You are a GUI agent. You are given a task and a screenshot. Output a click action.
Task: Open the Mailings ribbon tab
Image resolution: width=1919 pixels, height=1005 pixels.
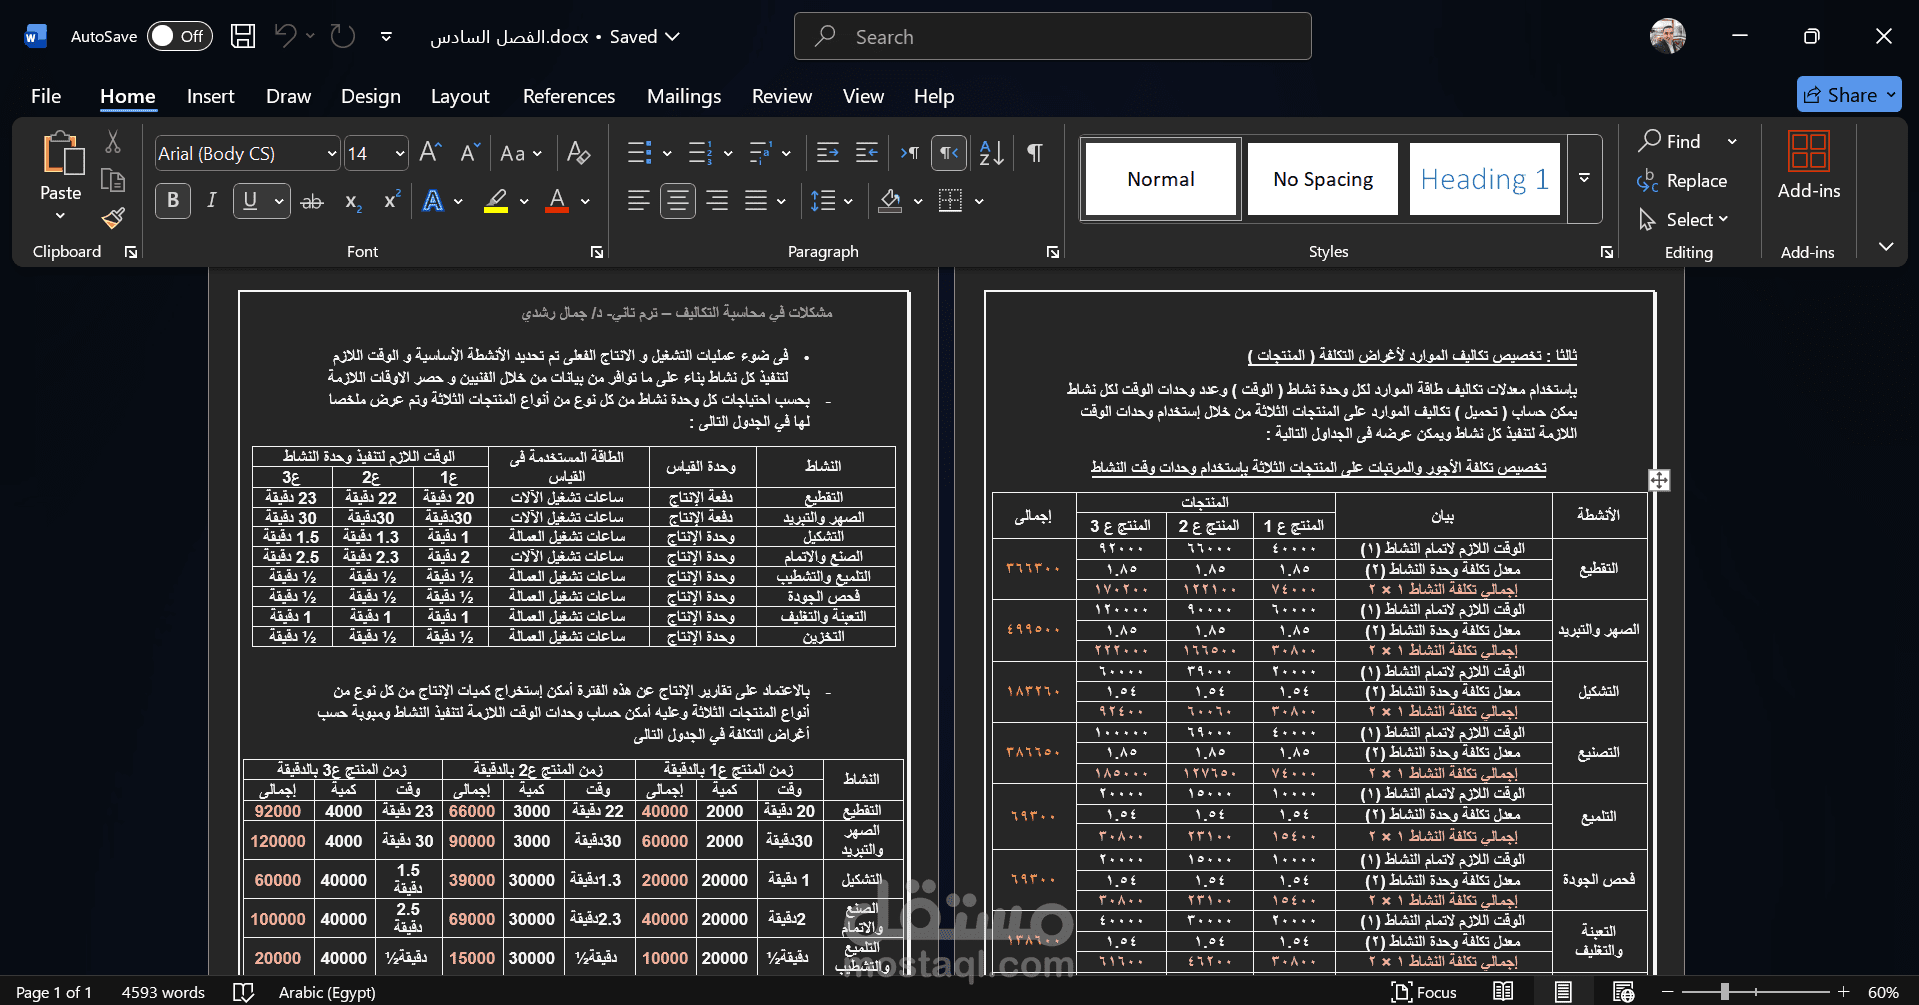(683, 96)
